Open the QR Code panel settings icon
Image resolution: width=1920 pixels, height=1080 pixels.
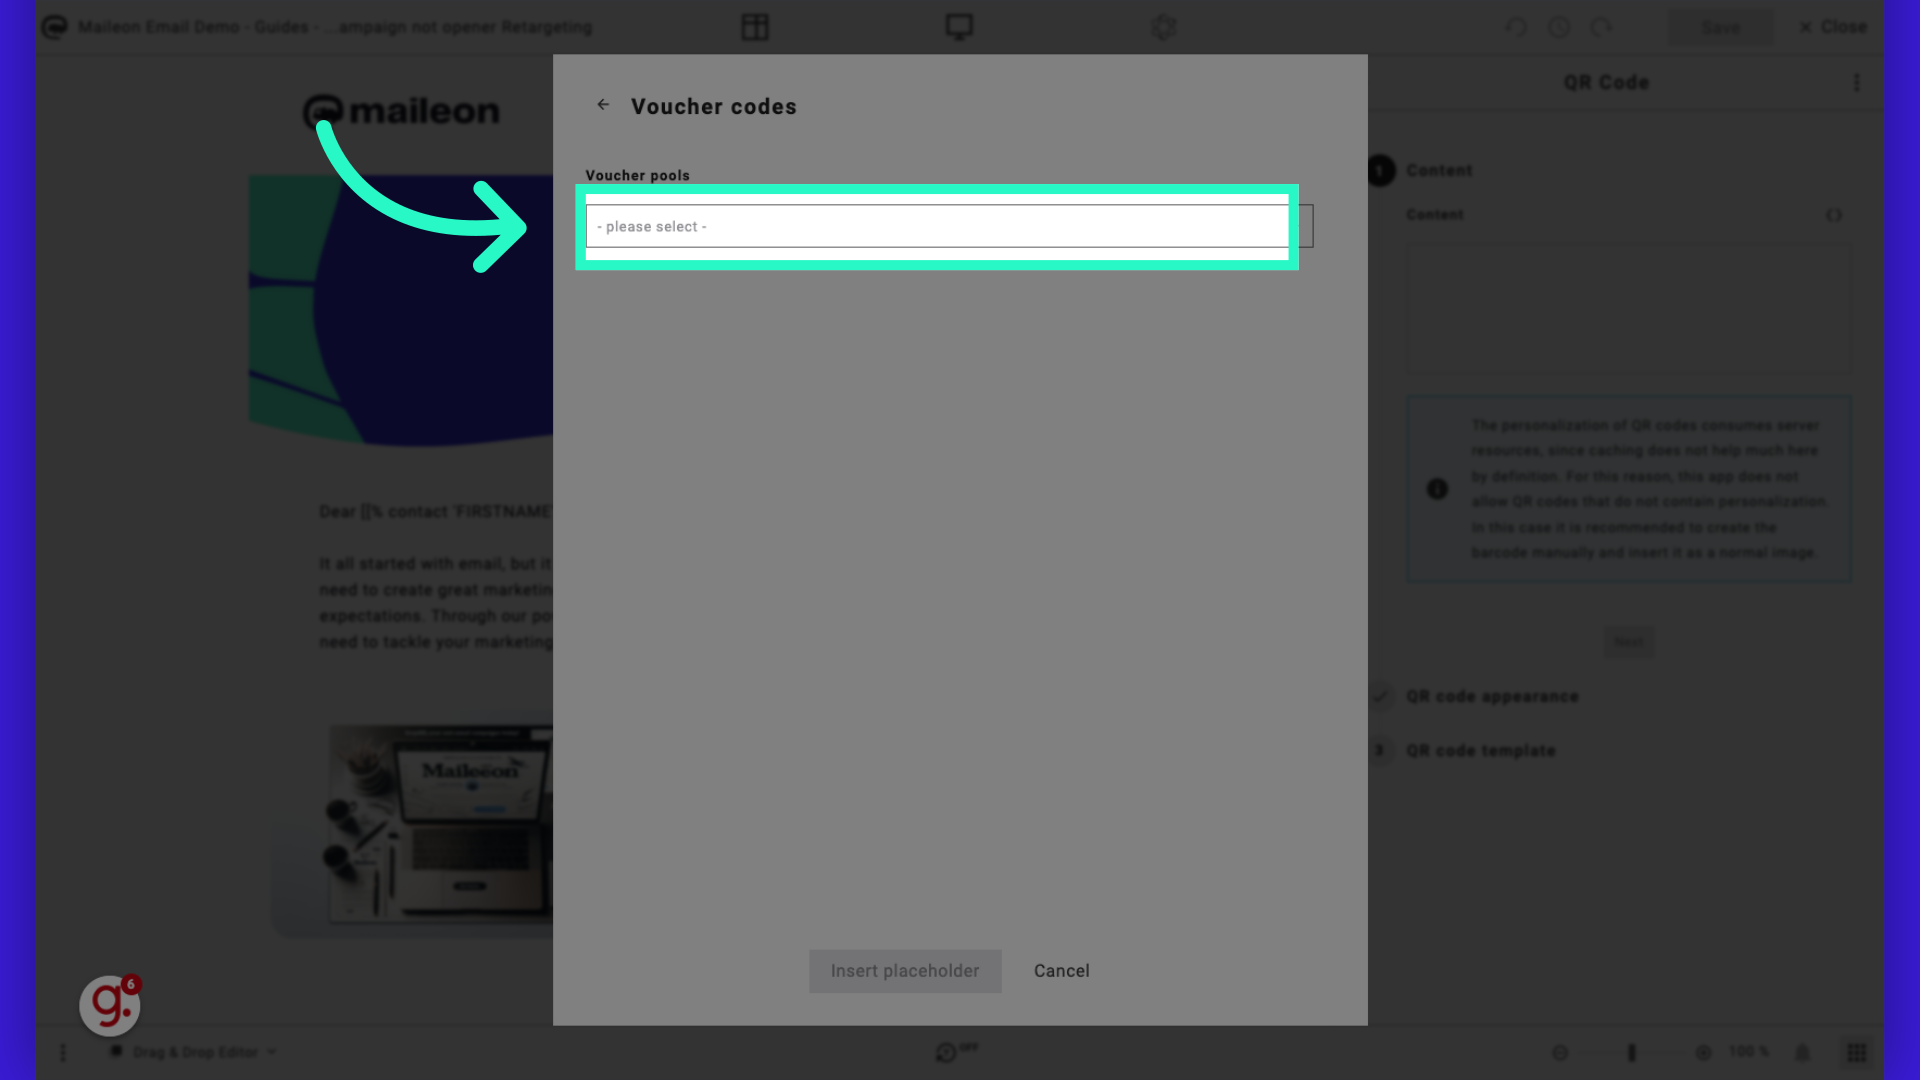1855,82
